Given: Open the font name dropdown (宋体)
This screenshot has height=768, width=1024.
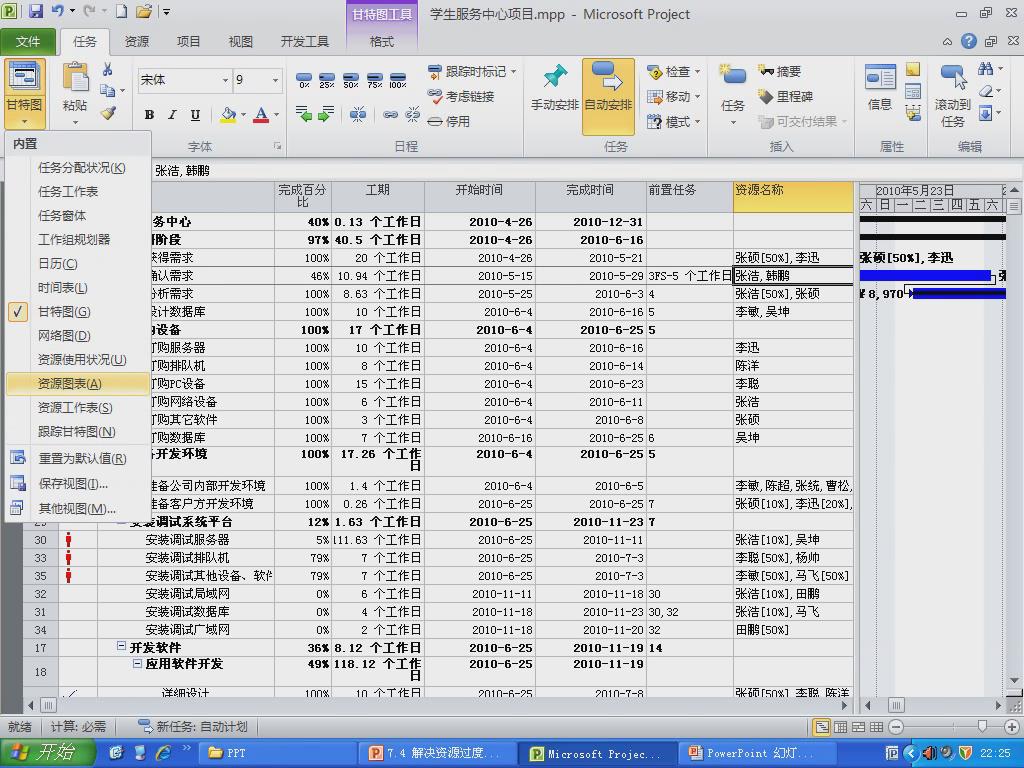Looking at the screenshot, I should pos(225,80).
